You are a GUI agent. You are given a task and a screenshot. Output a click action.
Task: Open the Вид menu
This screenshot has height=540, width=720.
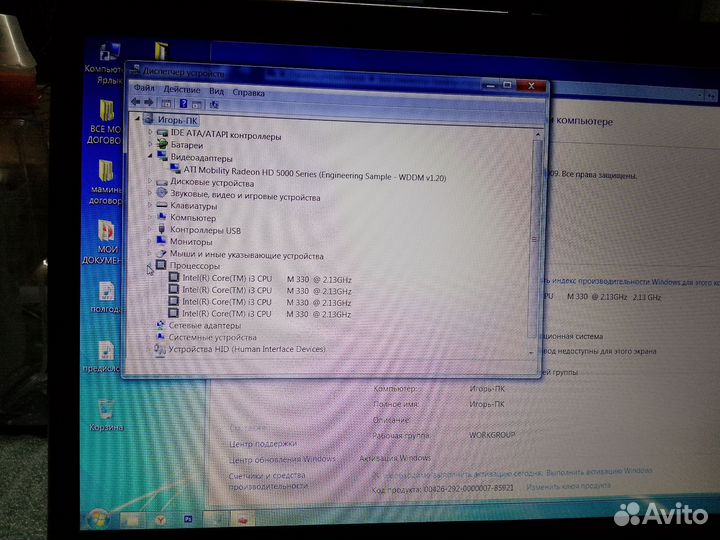point(216,91)
